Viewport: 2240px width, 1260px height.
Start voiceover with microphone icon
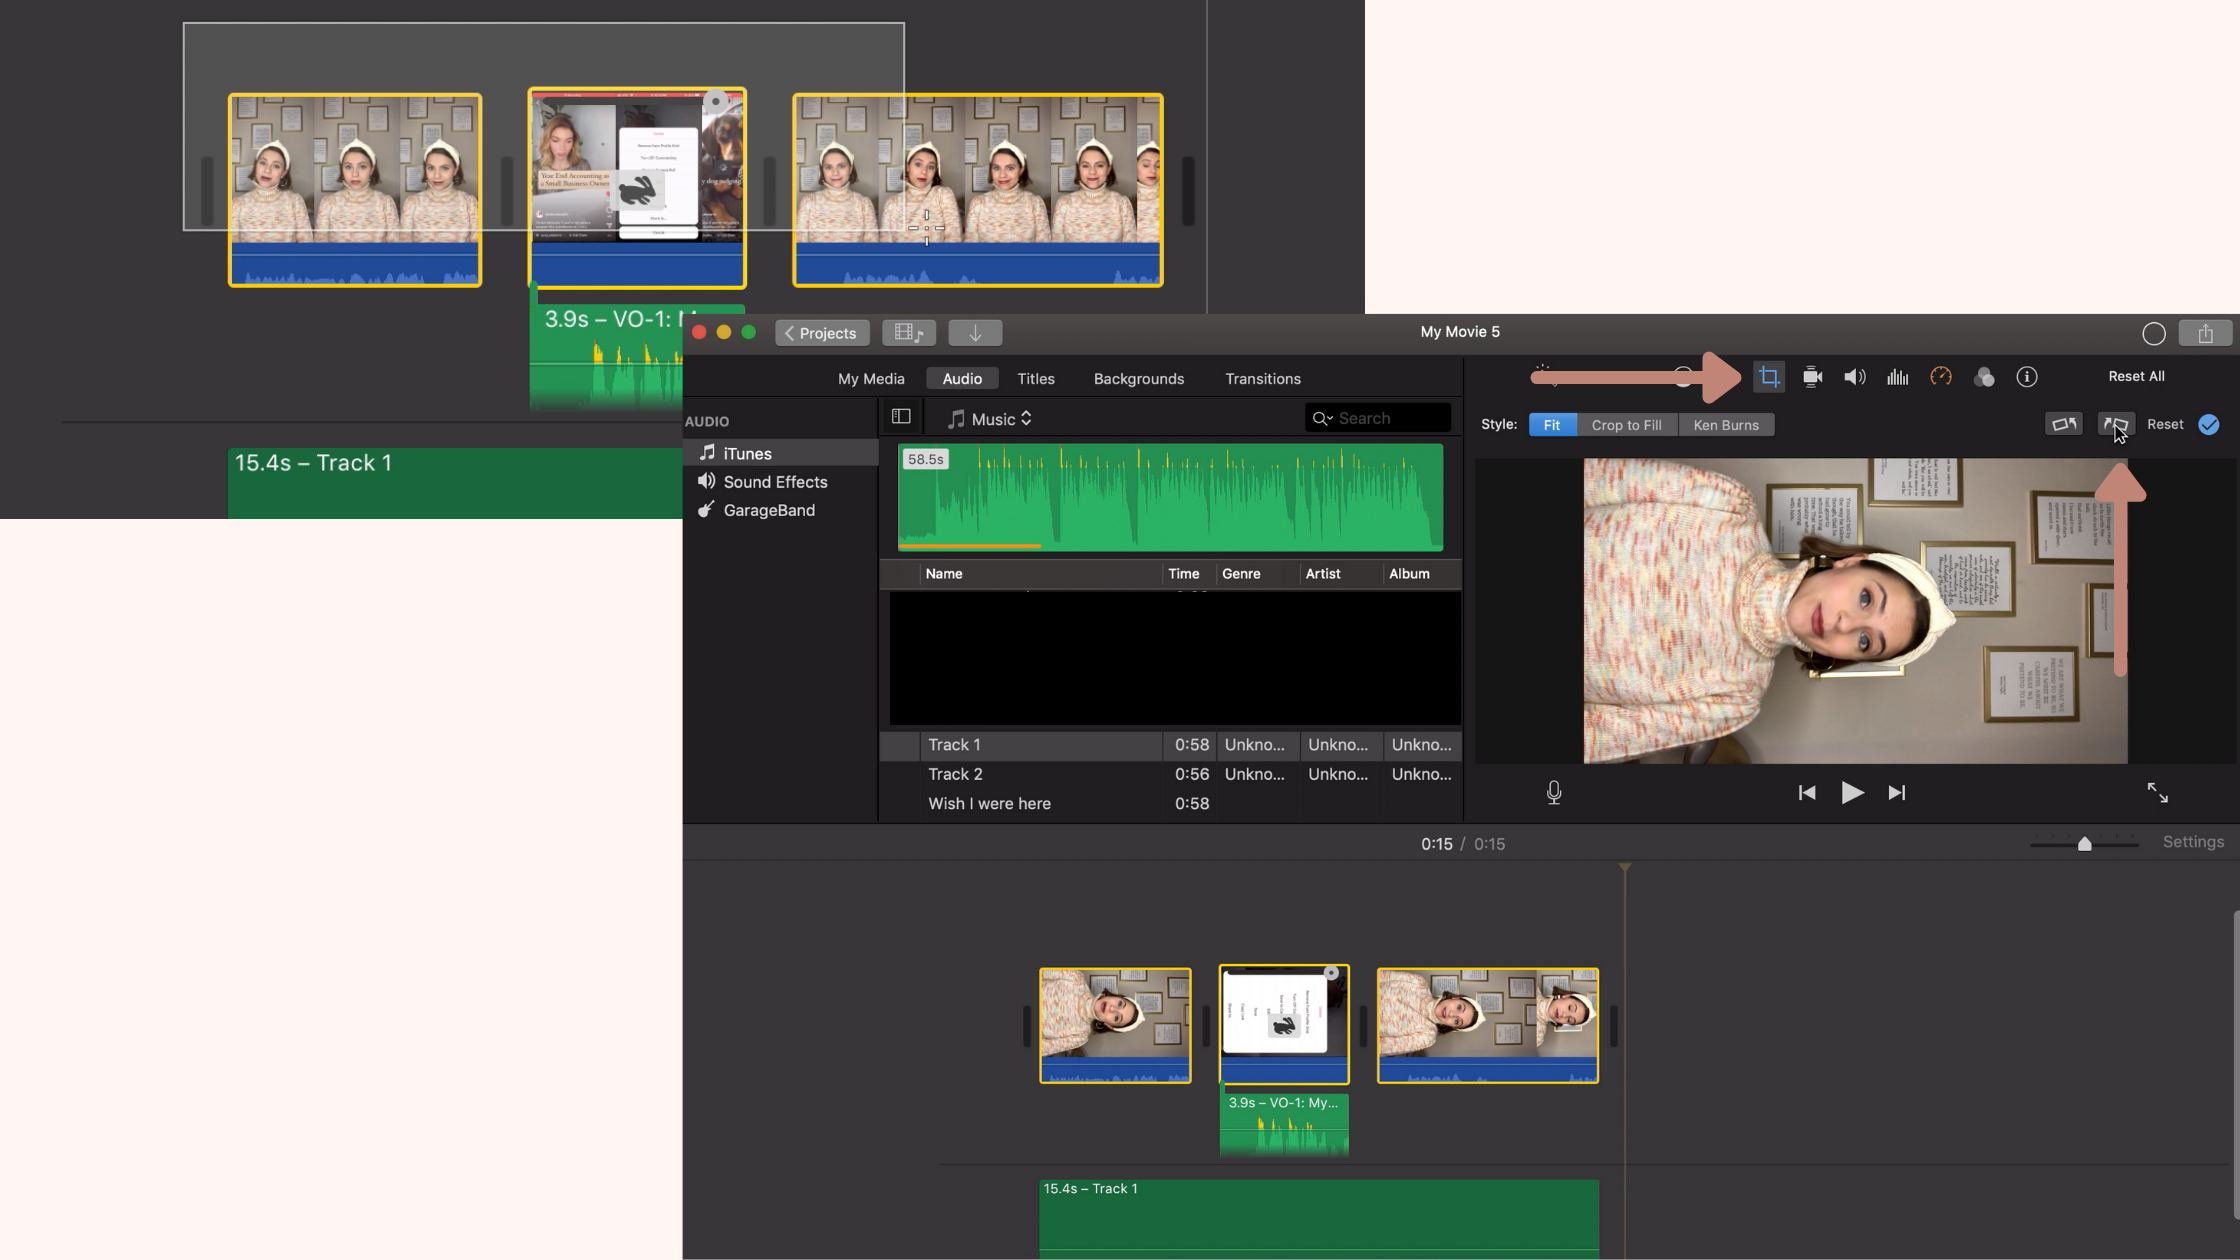point(1554,793)
